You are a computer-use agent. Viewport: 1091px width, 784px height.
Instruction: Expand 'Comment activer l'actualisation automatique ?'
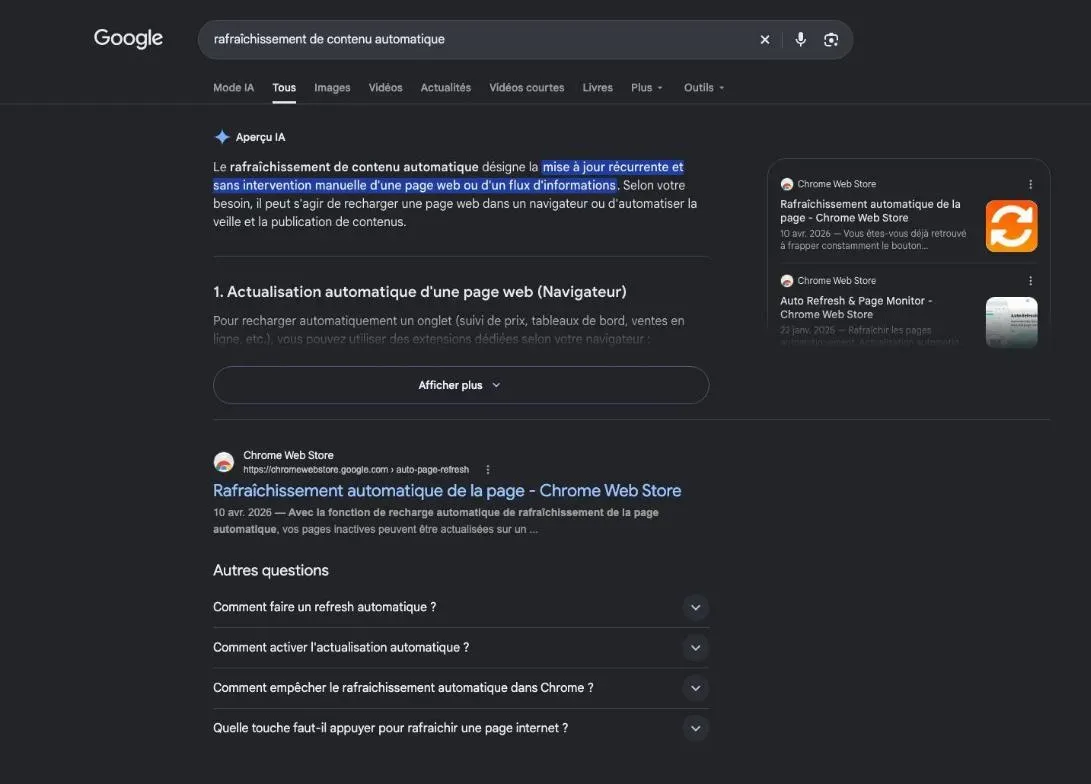461,648
